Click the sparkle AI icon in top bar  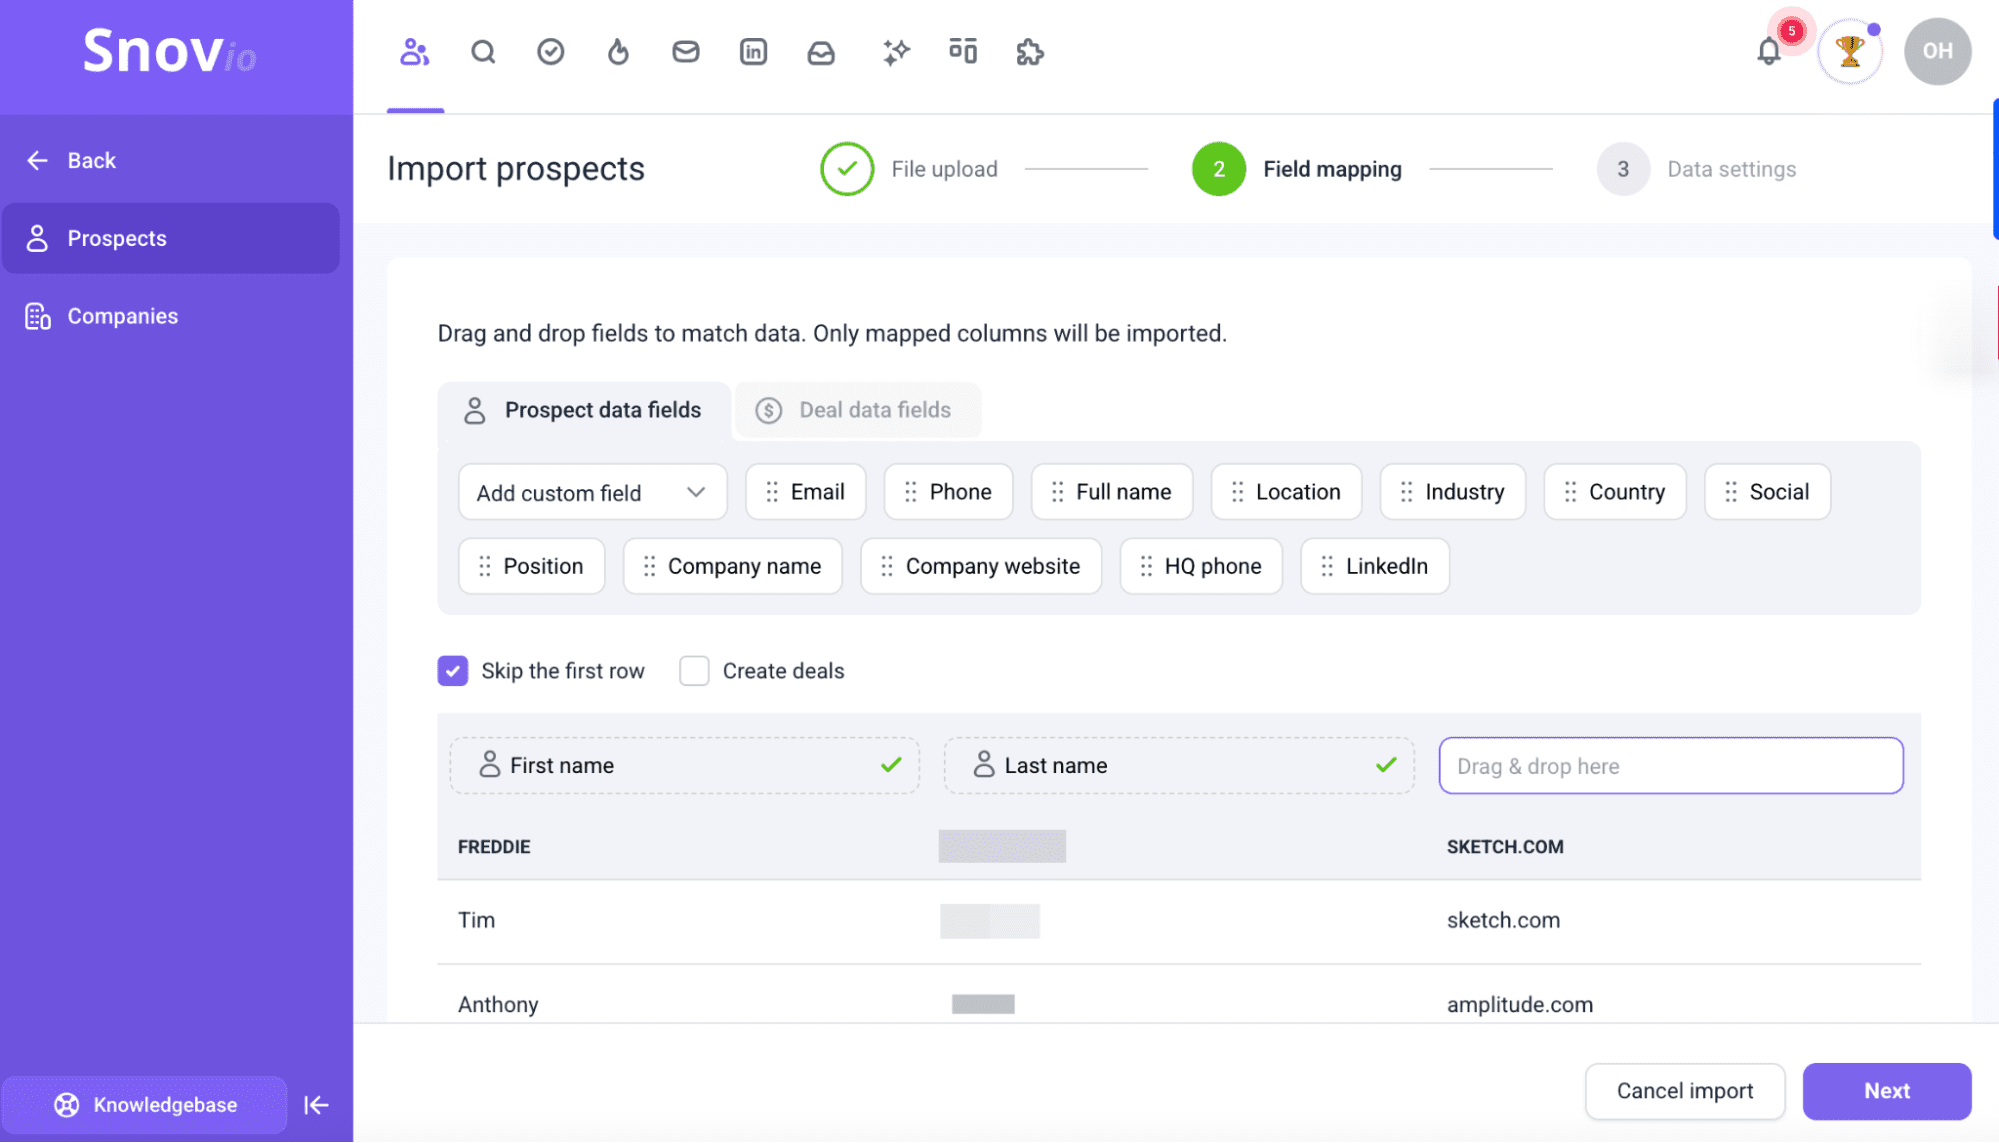coord(896,52)
